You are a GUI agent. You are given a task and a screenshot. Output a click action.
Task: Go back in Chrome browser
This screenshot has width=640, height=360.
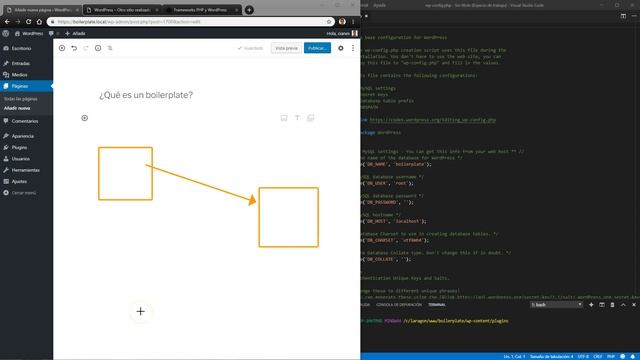point(7,22)
